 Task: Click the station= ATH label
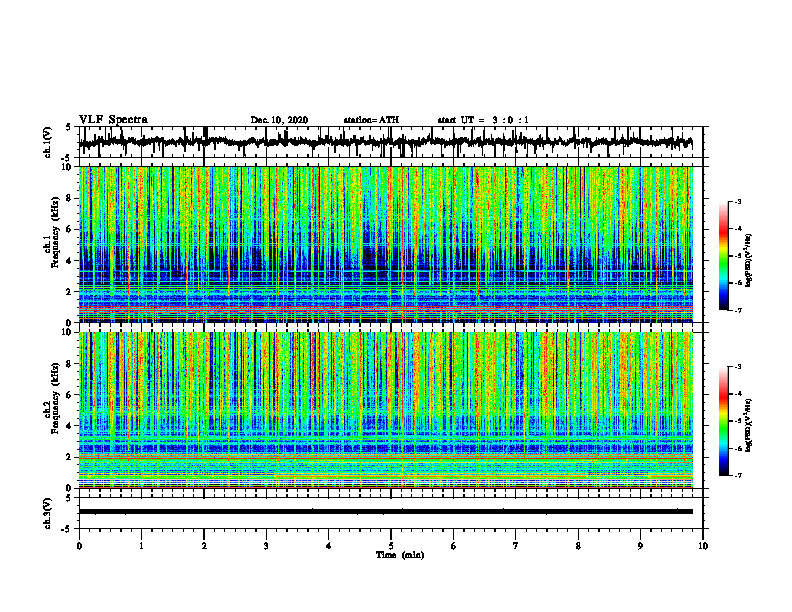(x=371, y=120)
